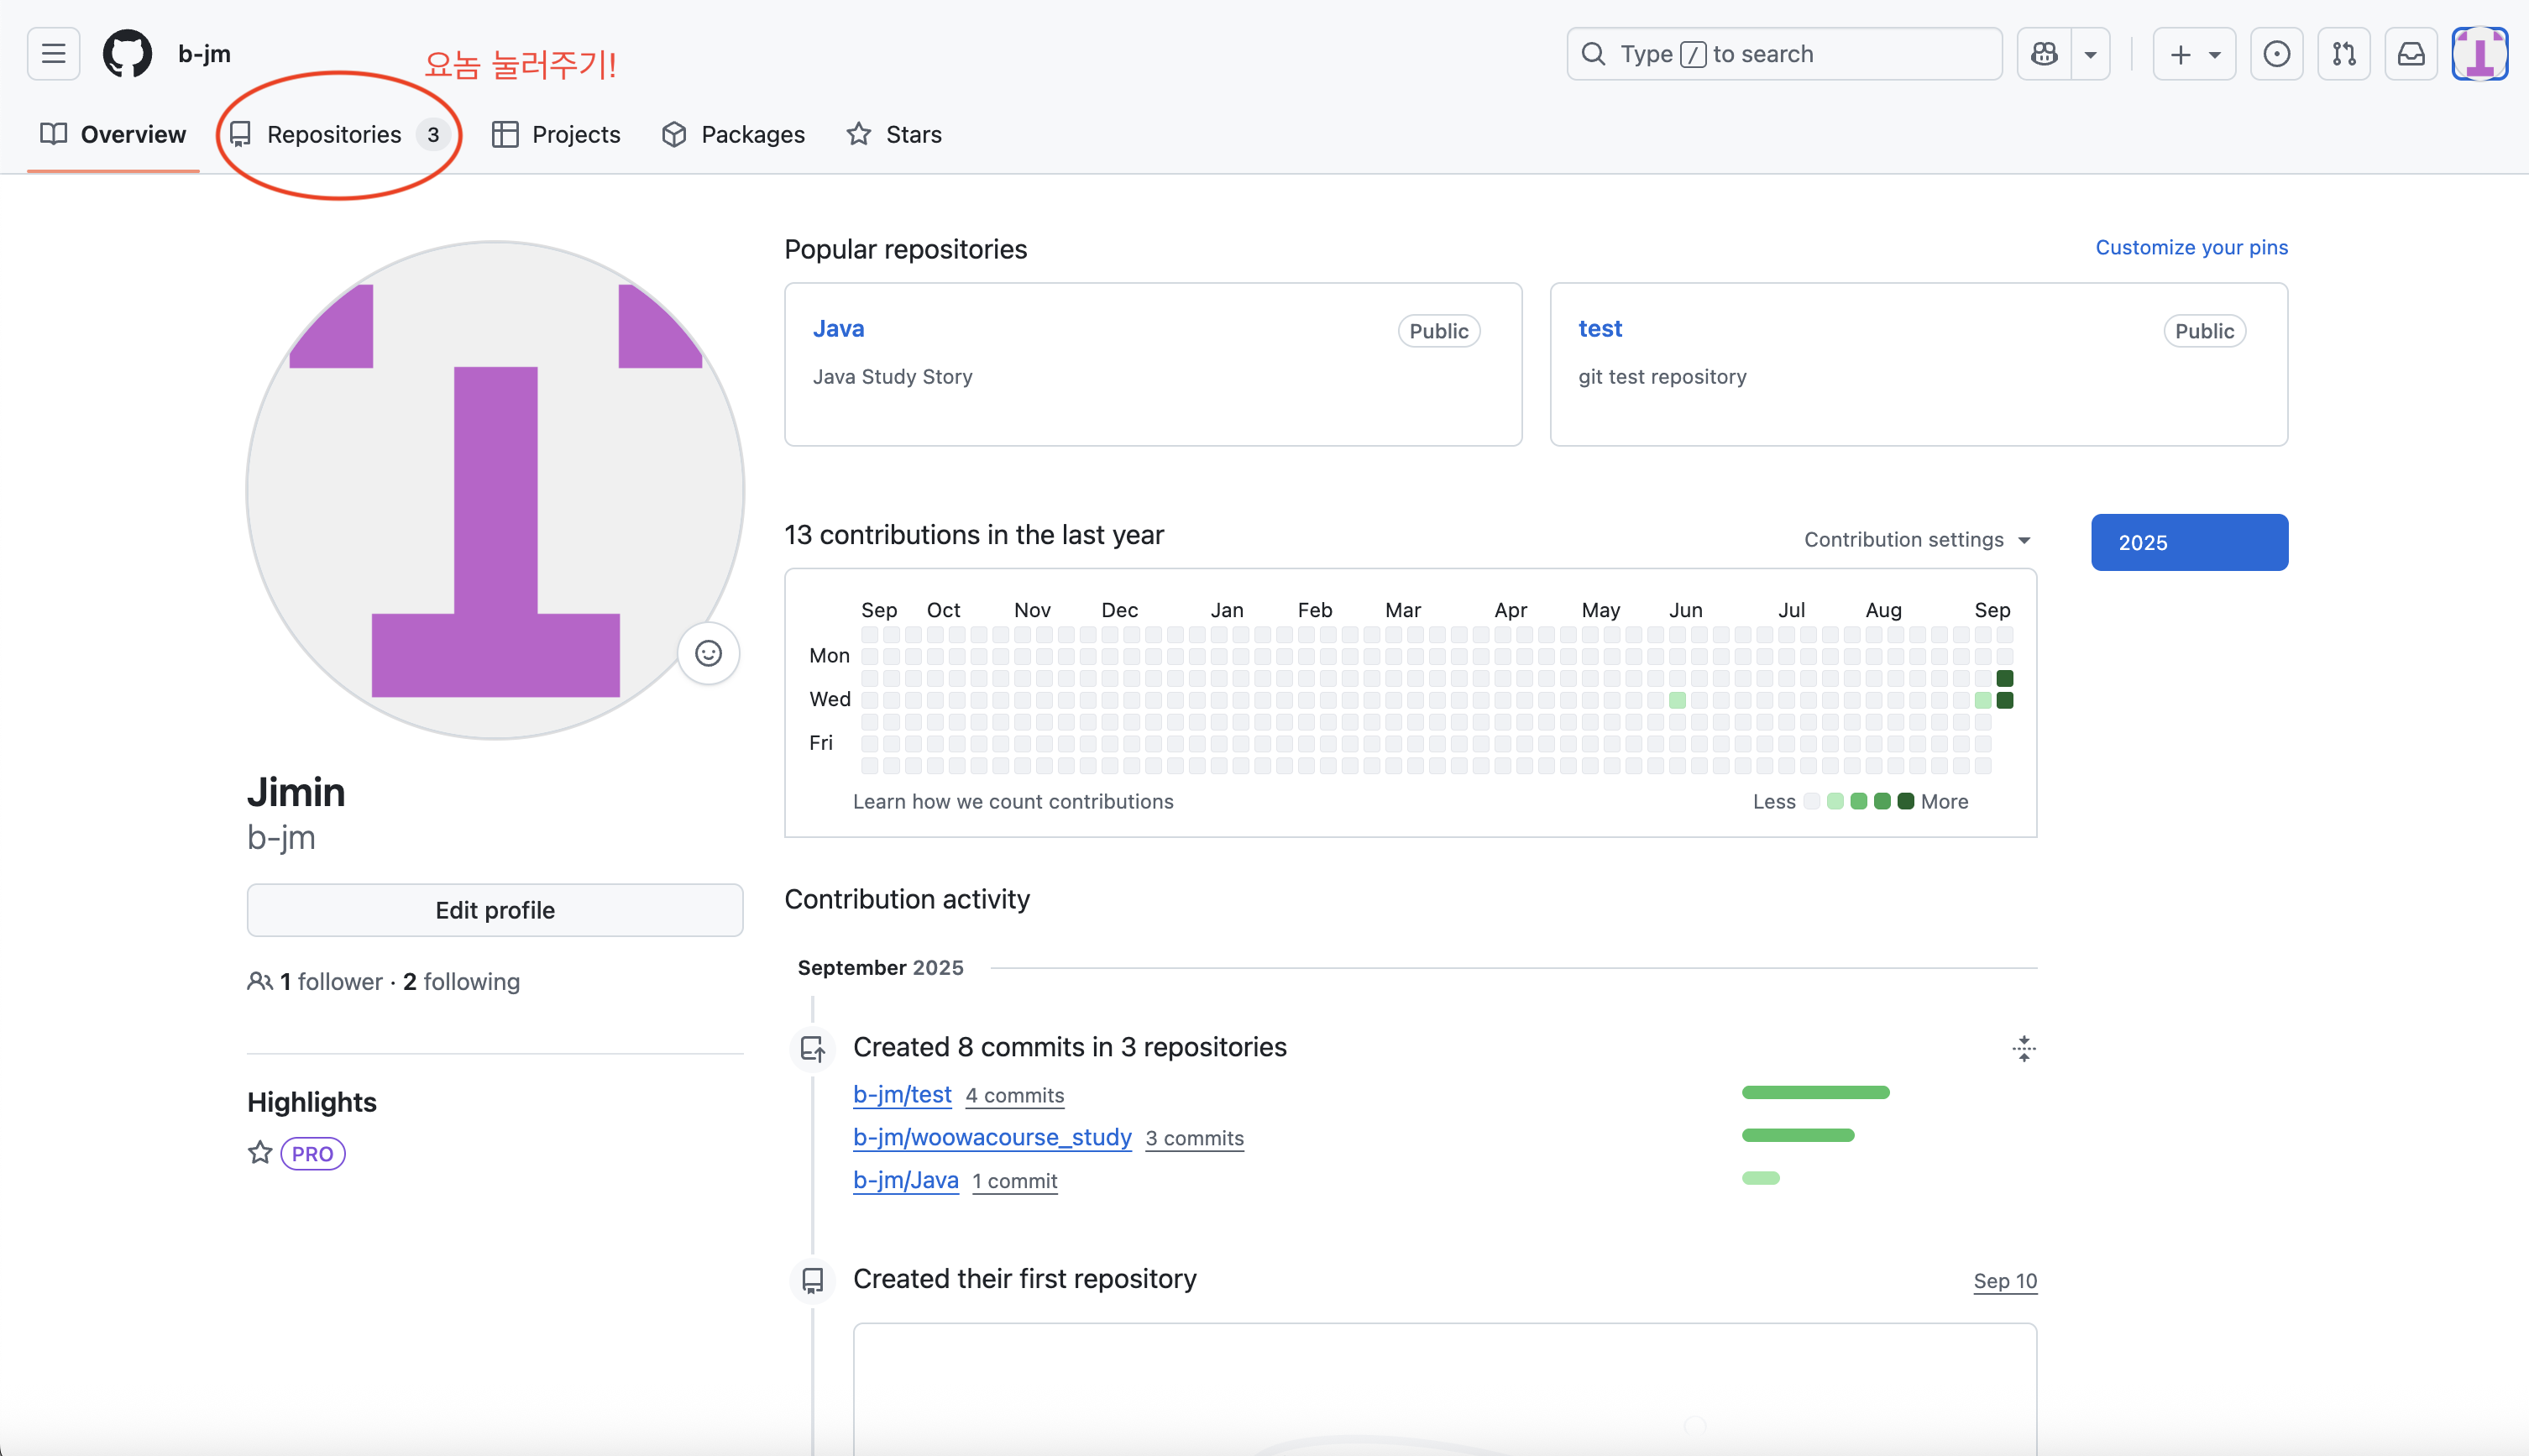Open Copilot chat icon
The image size is (2529, 1456).
2044,54
